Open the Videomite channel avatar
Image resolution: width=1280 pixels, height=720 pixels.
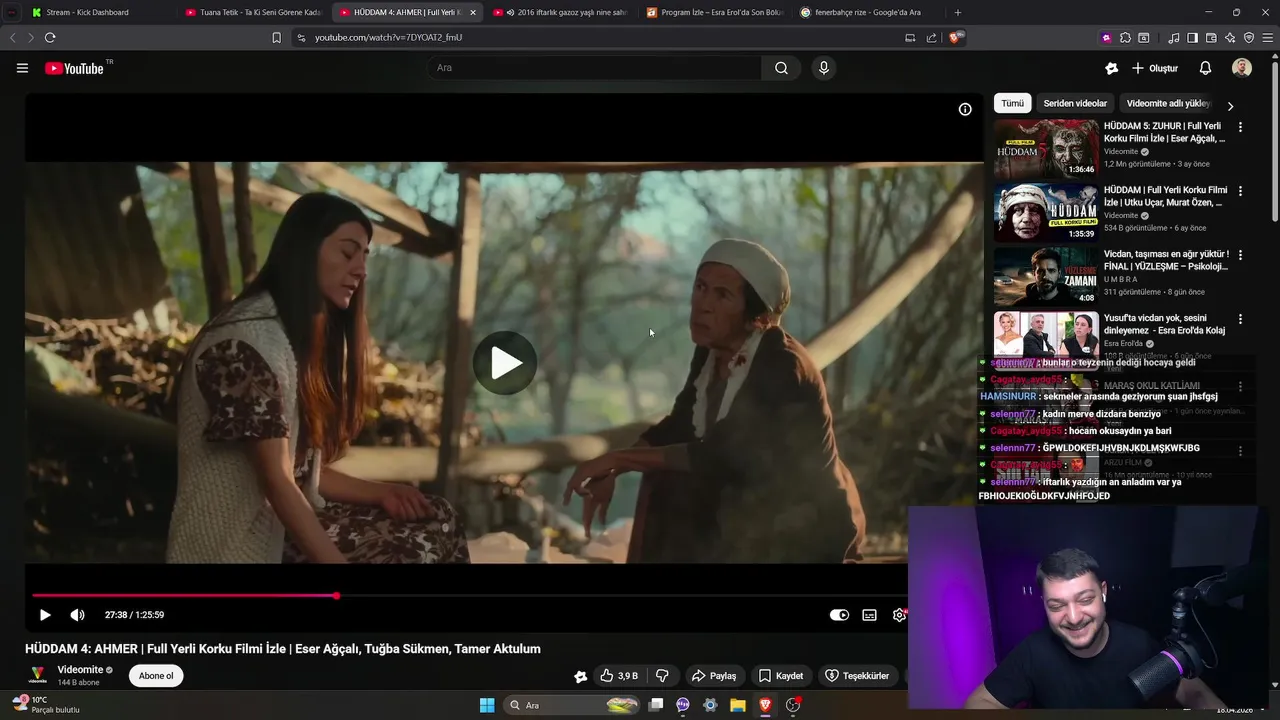[x=37, y=676]
